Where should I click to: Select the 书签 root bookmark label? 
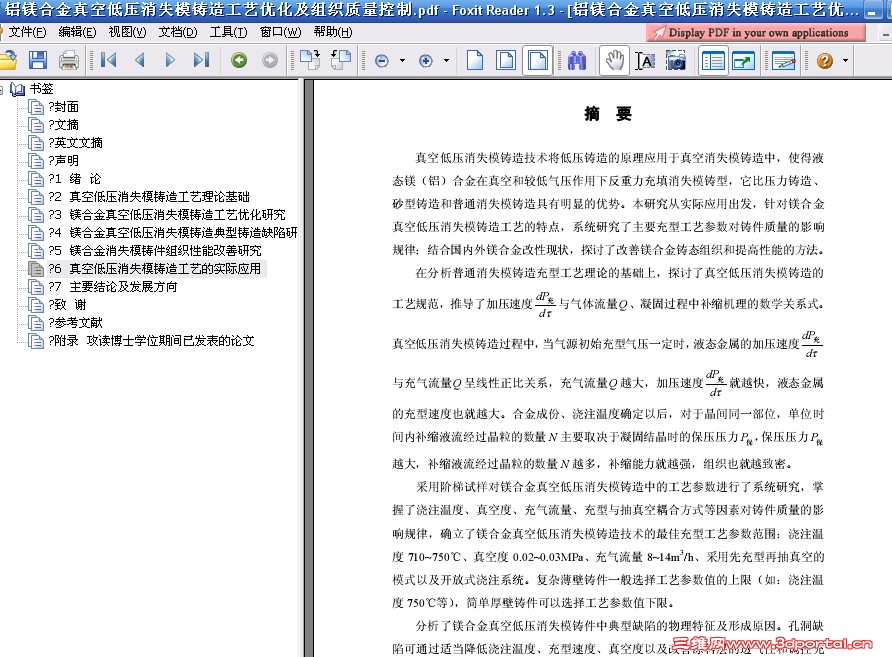click(x=42, y=89)
